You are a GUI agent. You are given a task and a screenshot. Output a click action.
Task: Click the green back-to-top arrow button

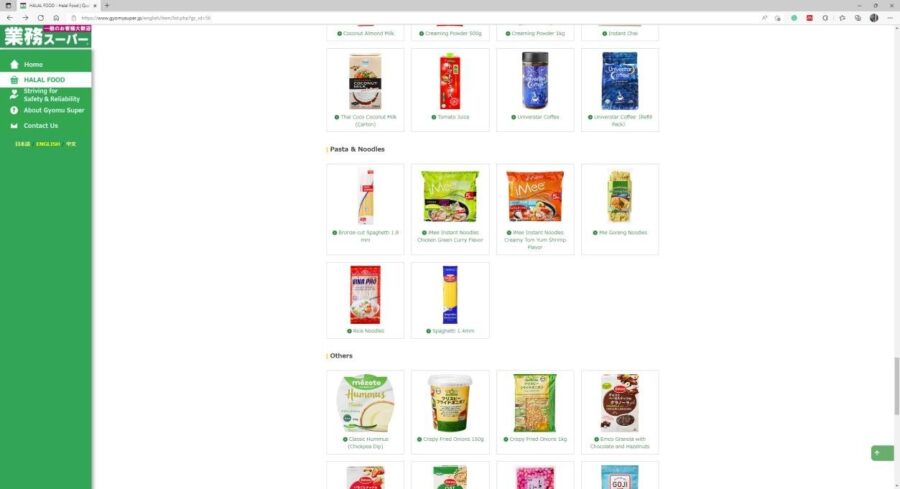(882, 453)
